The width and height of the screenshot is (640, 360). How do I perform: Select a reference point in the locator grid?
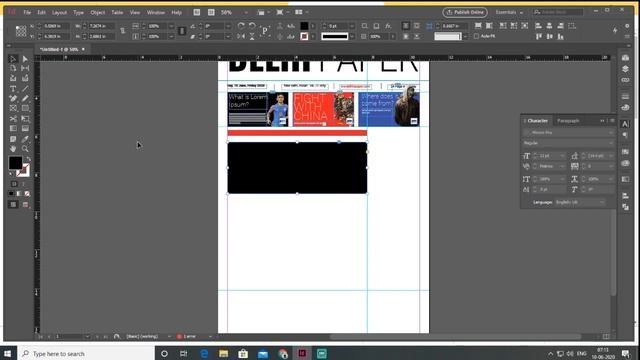(21, 31)
